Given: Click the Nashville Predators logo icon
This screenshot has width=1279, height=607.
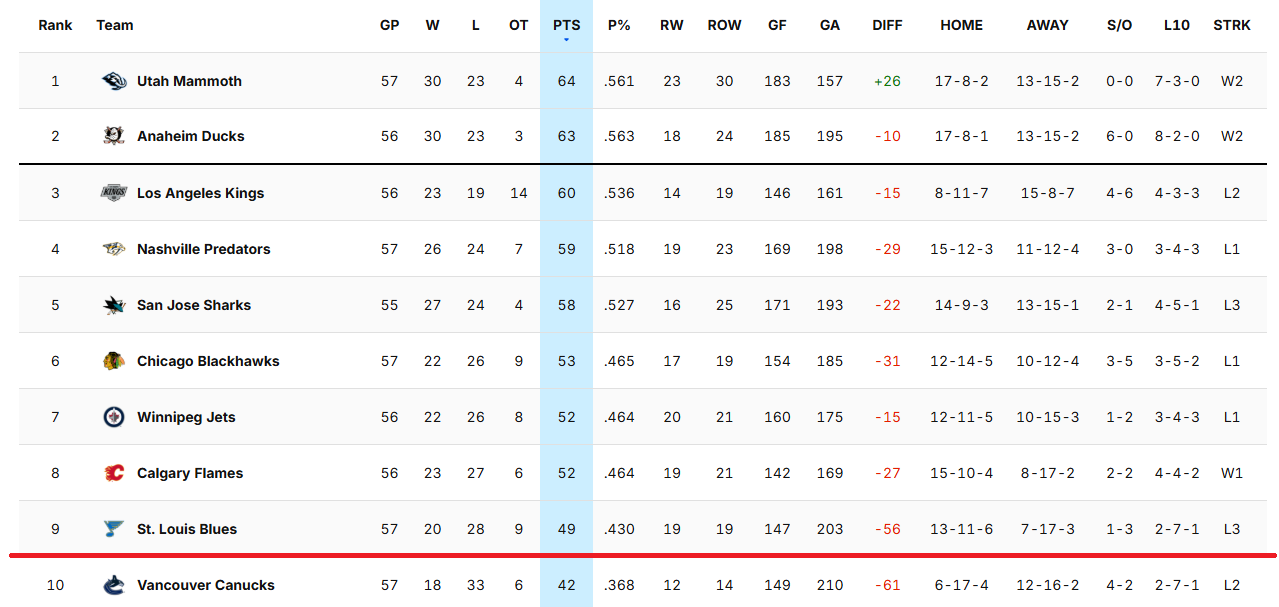Looking at the screenshot, I should [114, 249].
